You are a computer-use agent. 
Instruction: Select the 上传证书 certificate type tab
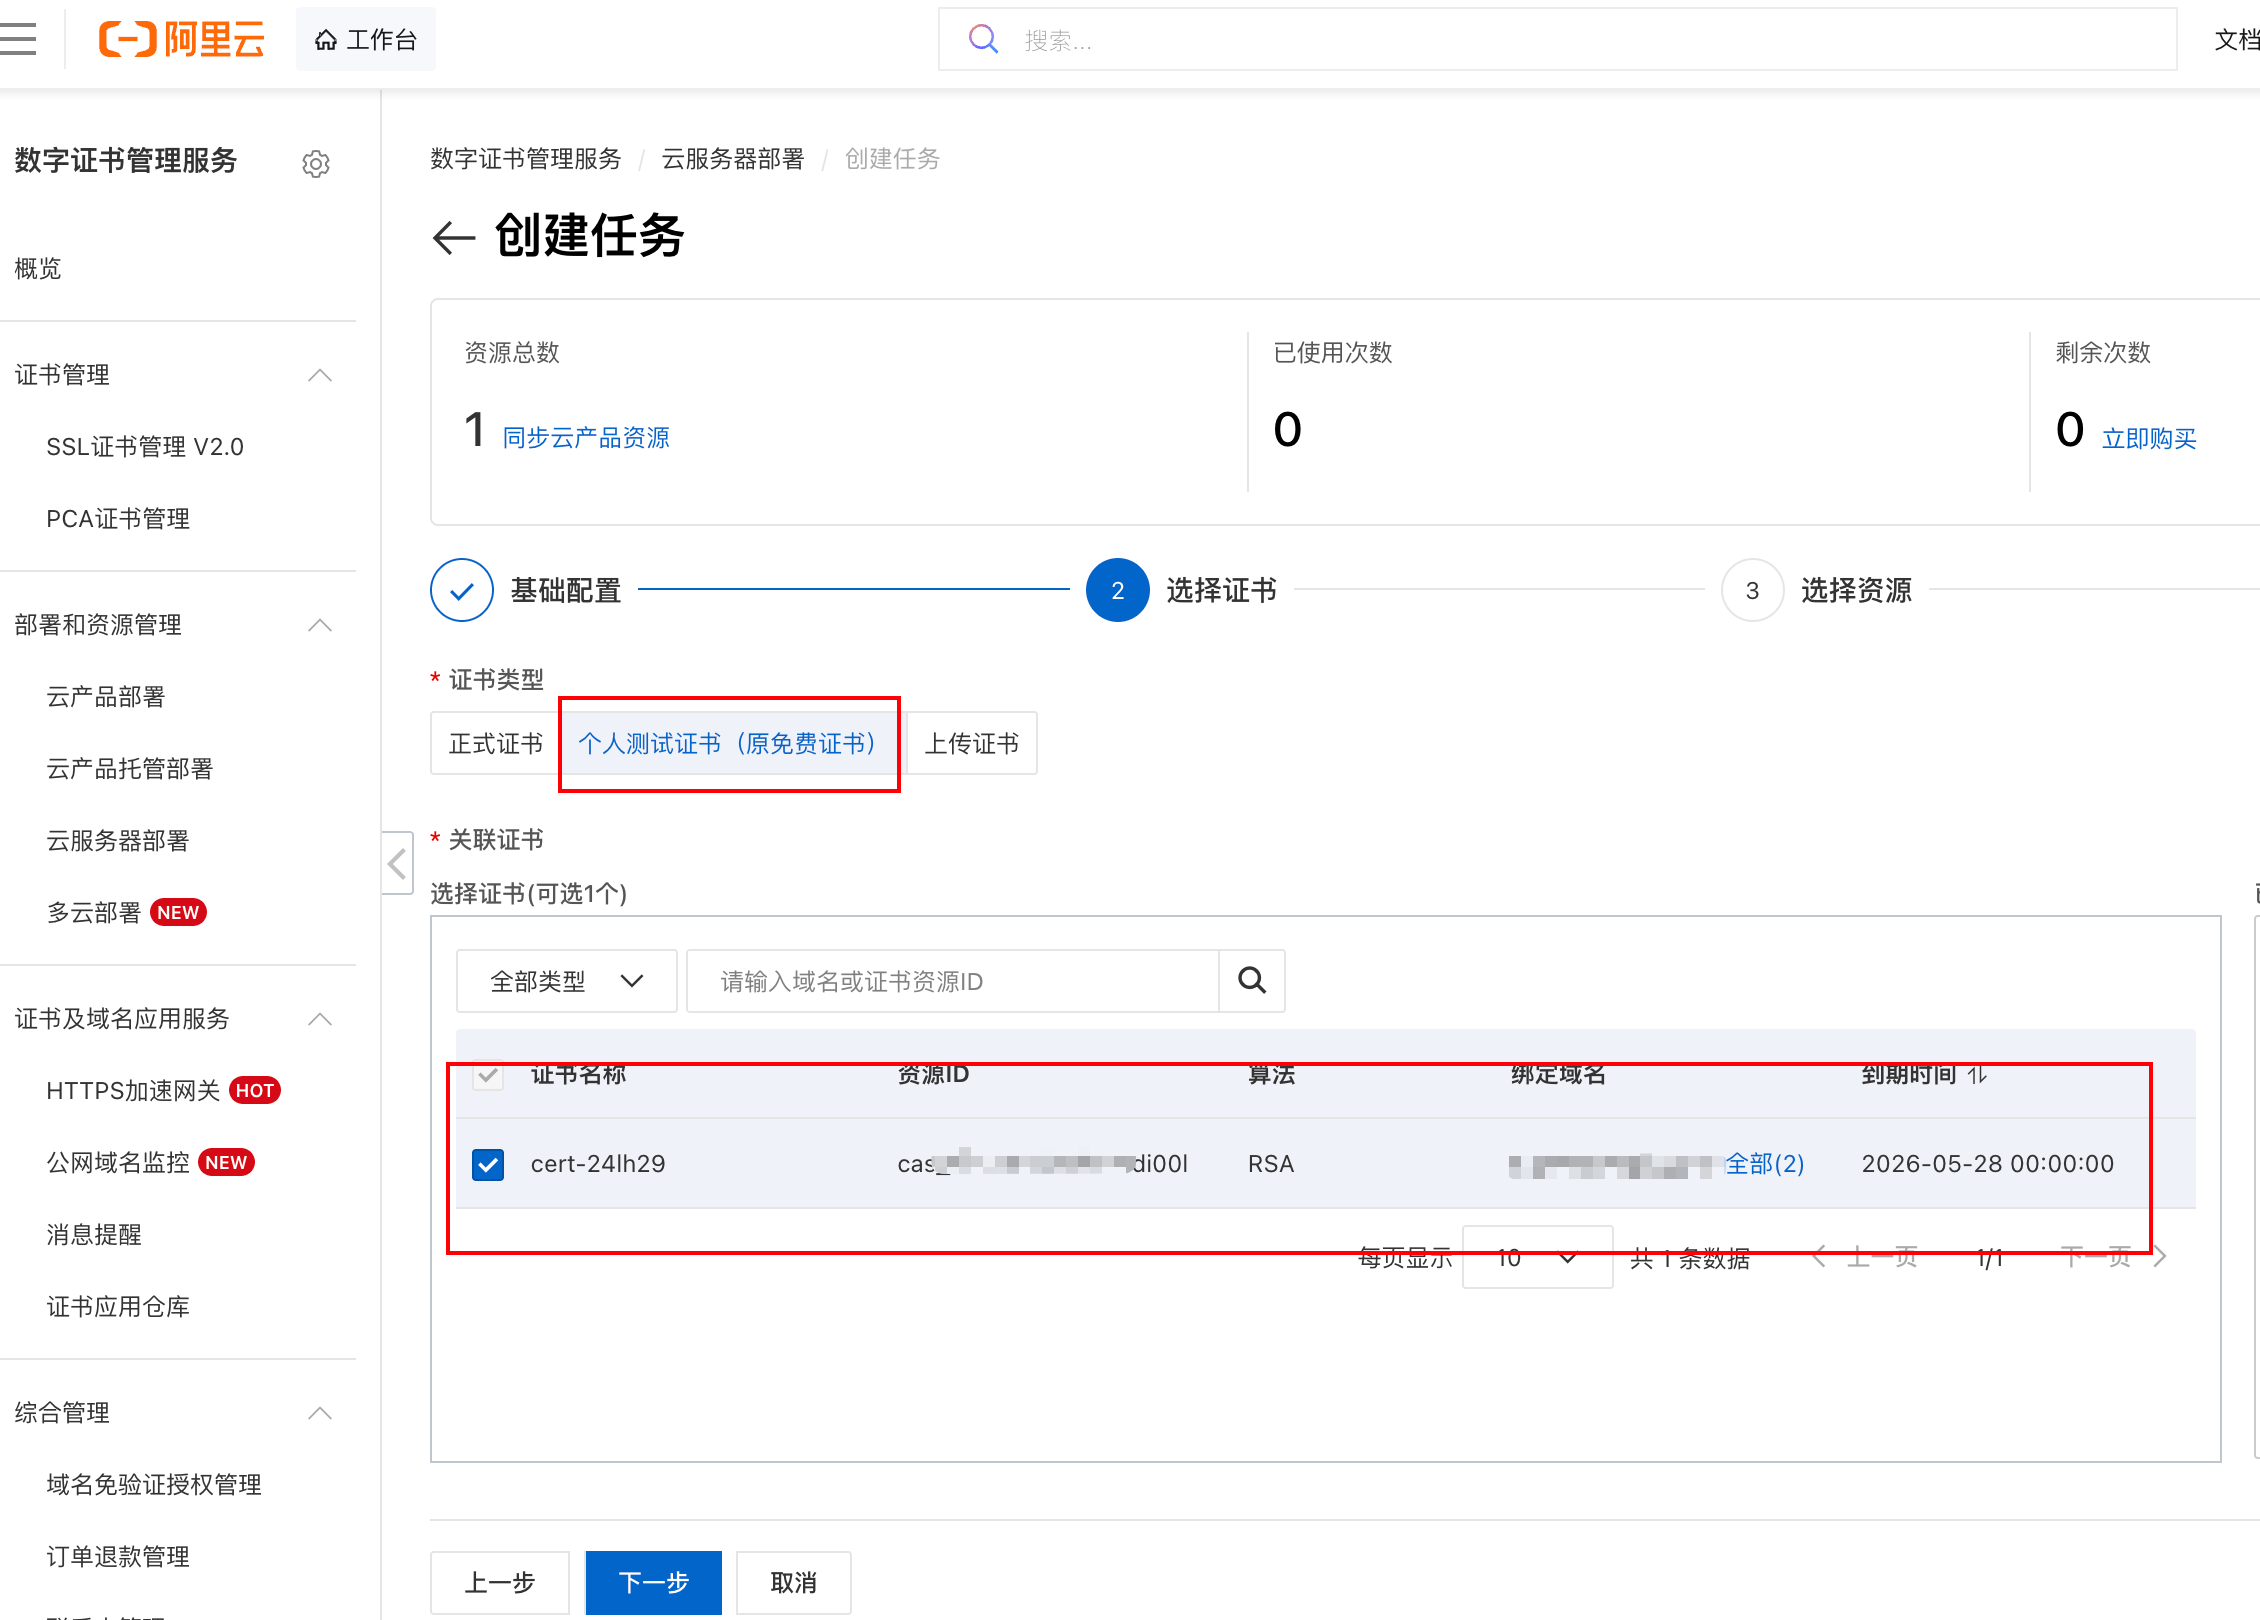point(971,743)
